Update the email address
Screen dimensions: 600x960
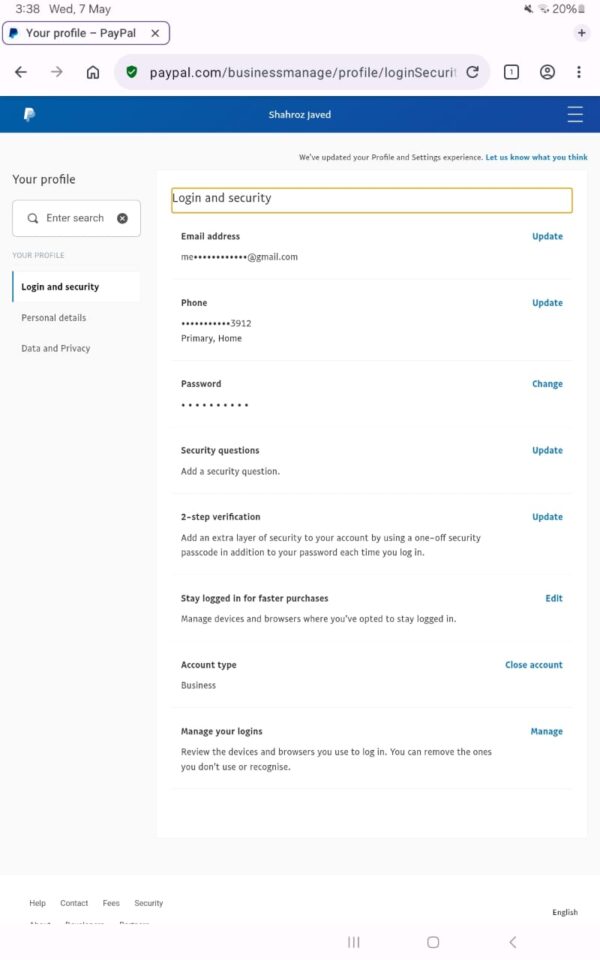(x=547, y=237)
